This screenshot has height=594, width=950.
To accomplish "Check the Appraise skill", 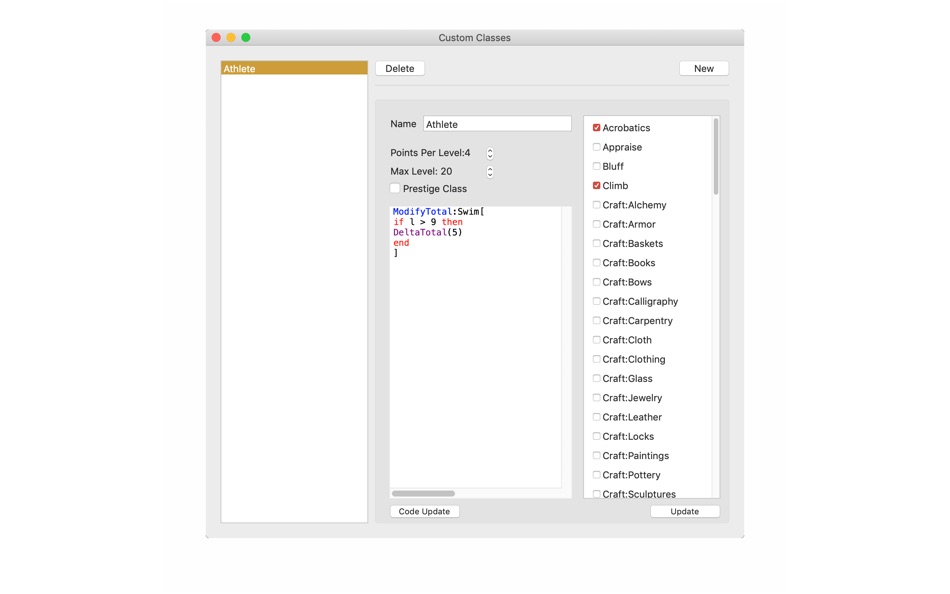I will [x=596, y=147].
